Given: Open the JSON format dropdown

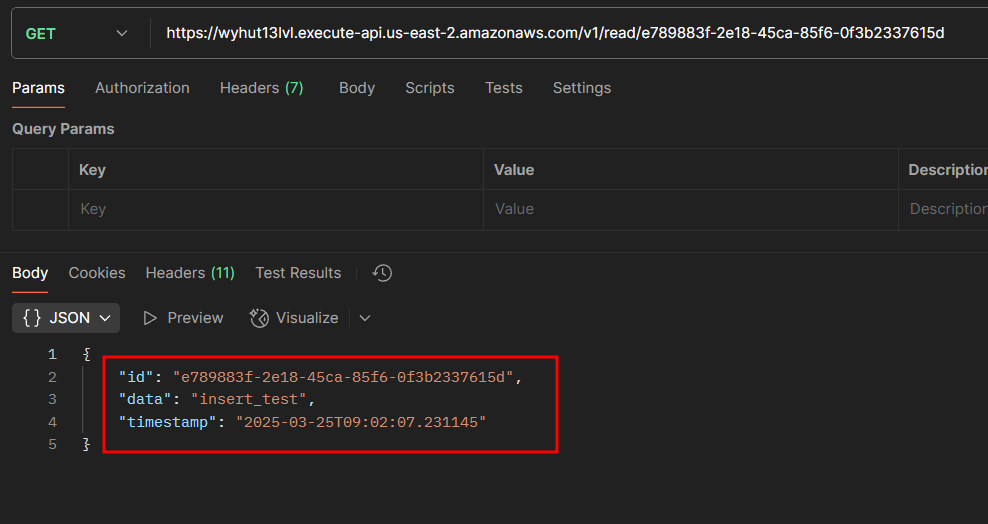Looking at the screenshot, I should click(x=66, y=318).
